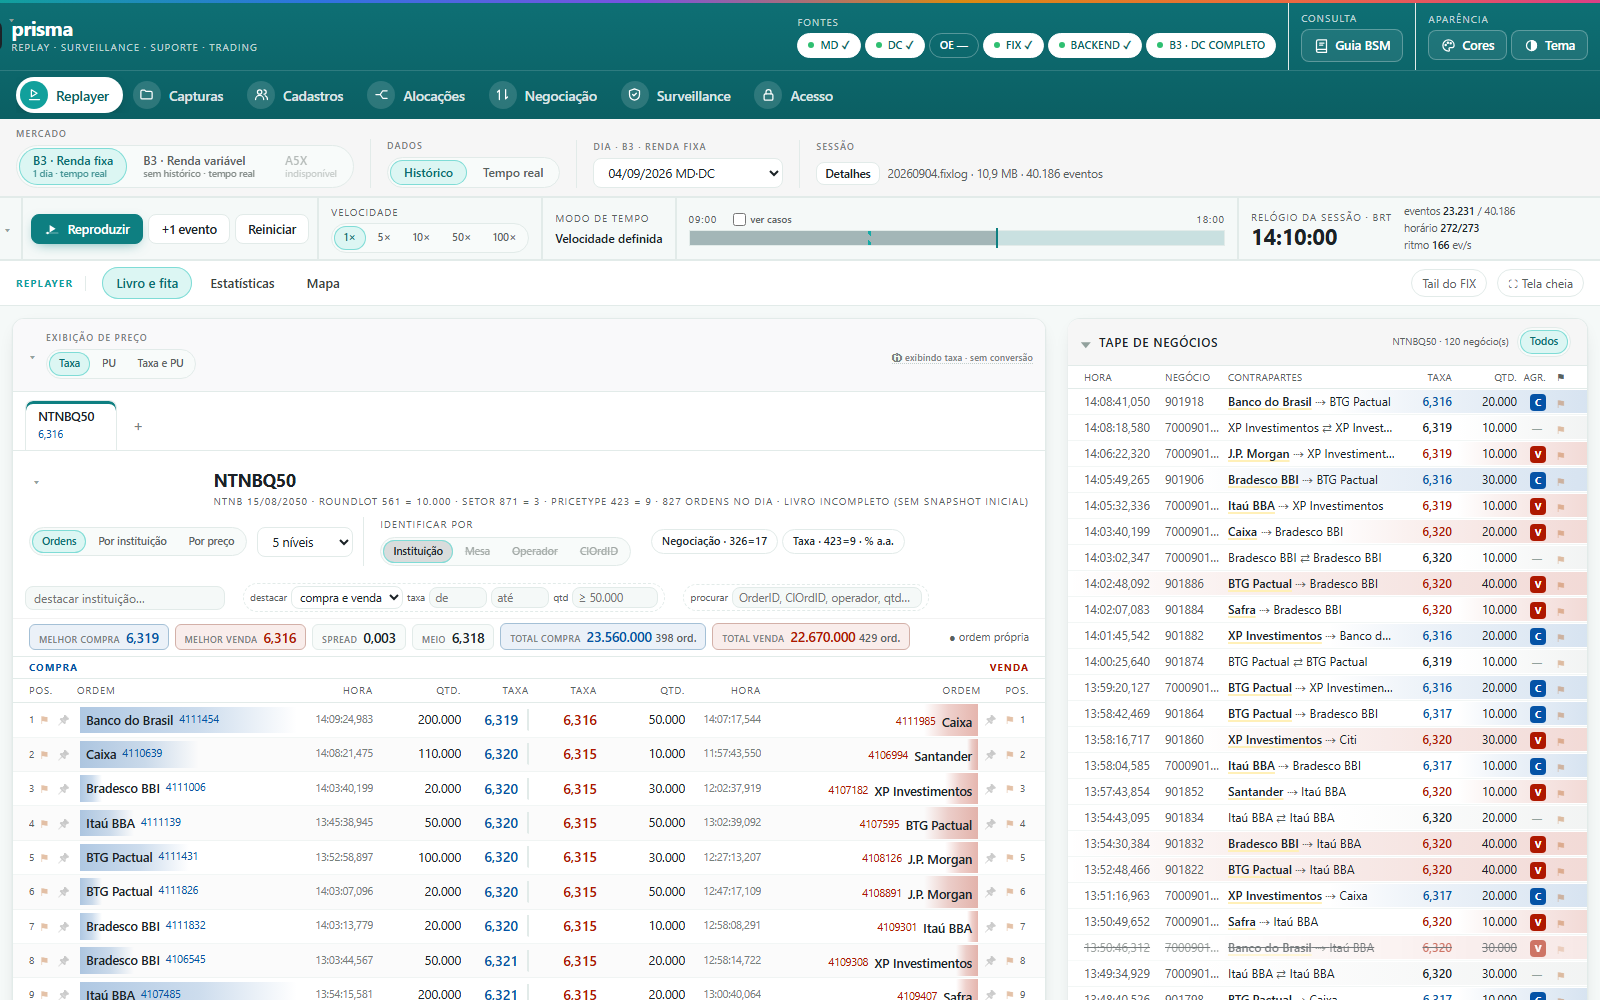Image resolution: width=1600 pixels, height=1000 pixels.
Task: Add a new instrument tab with plus
Action: (138, 427)
